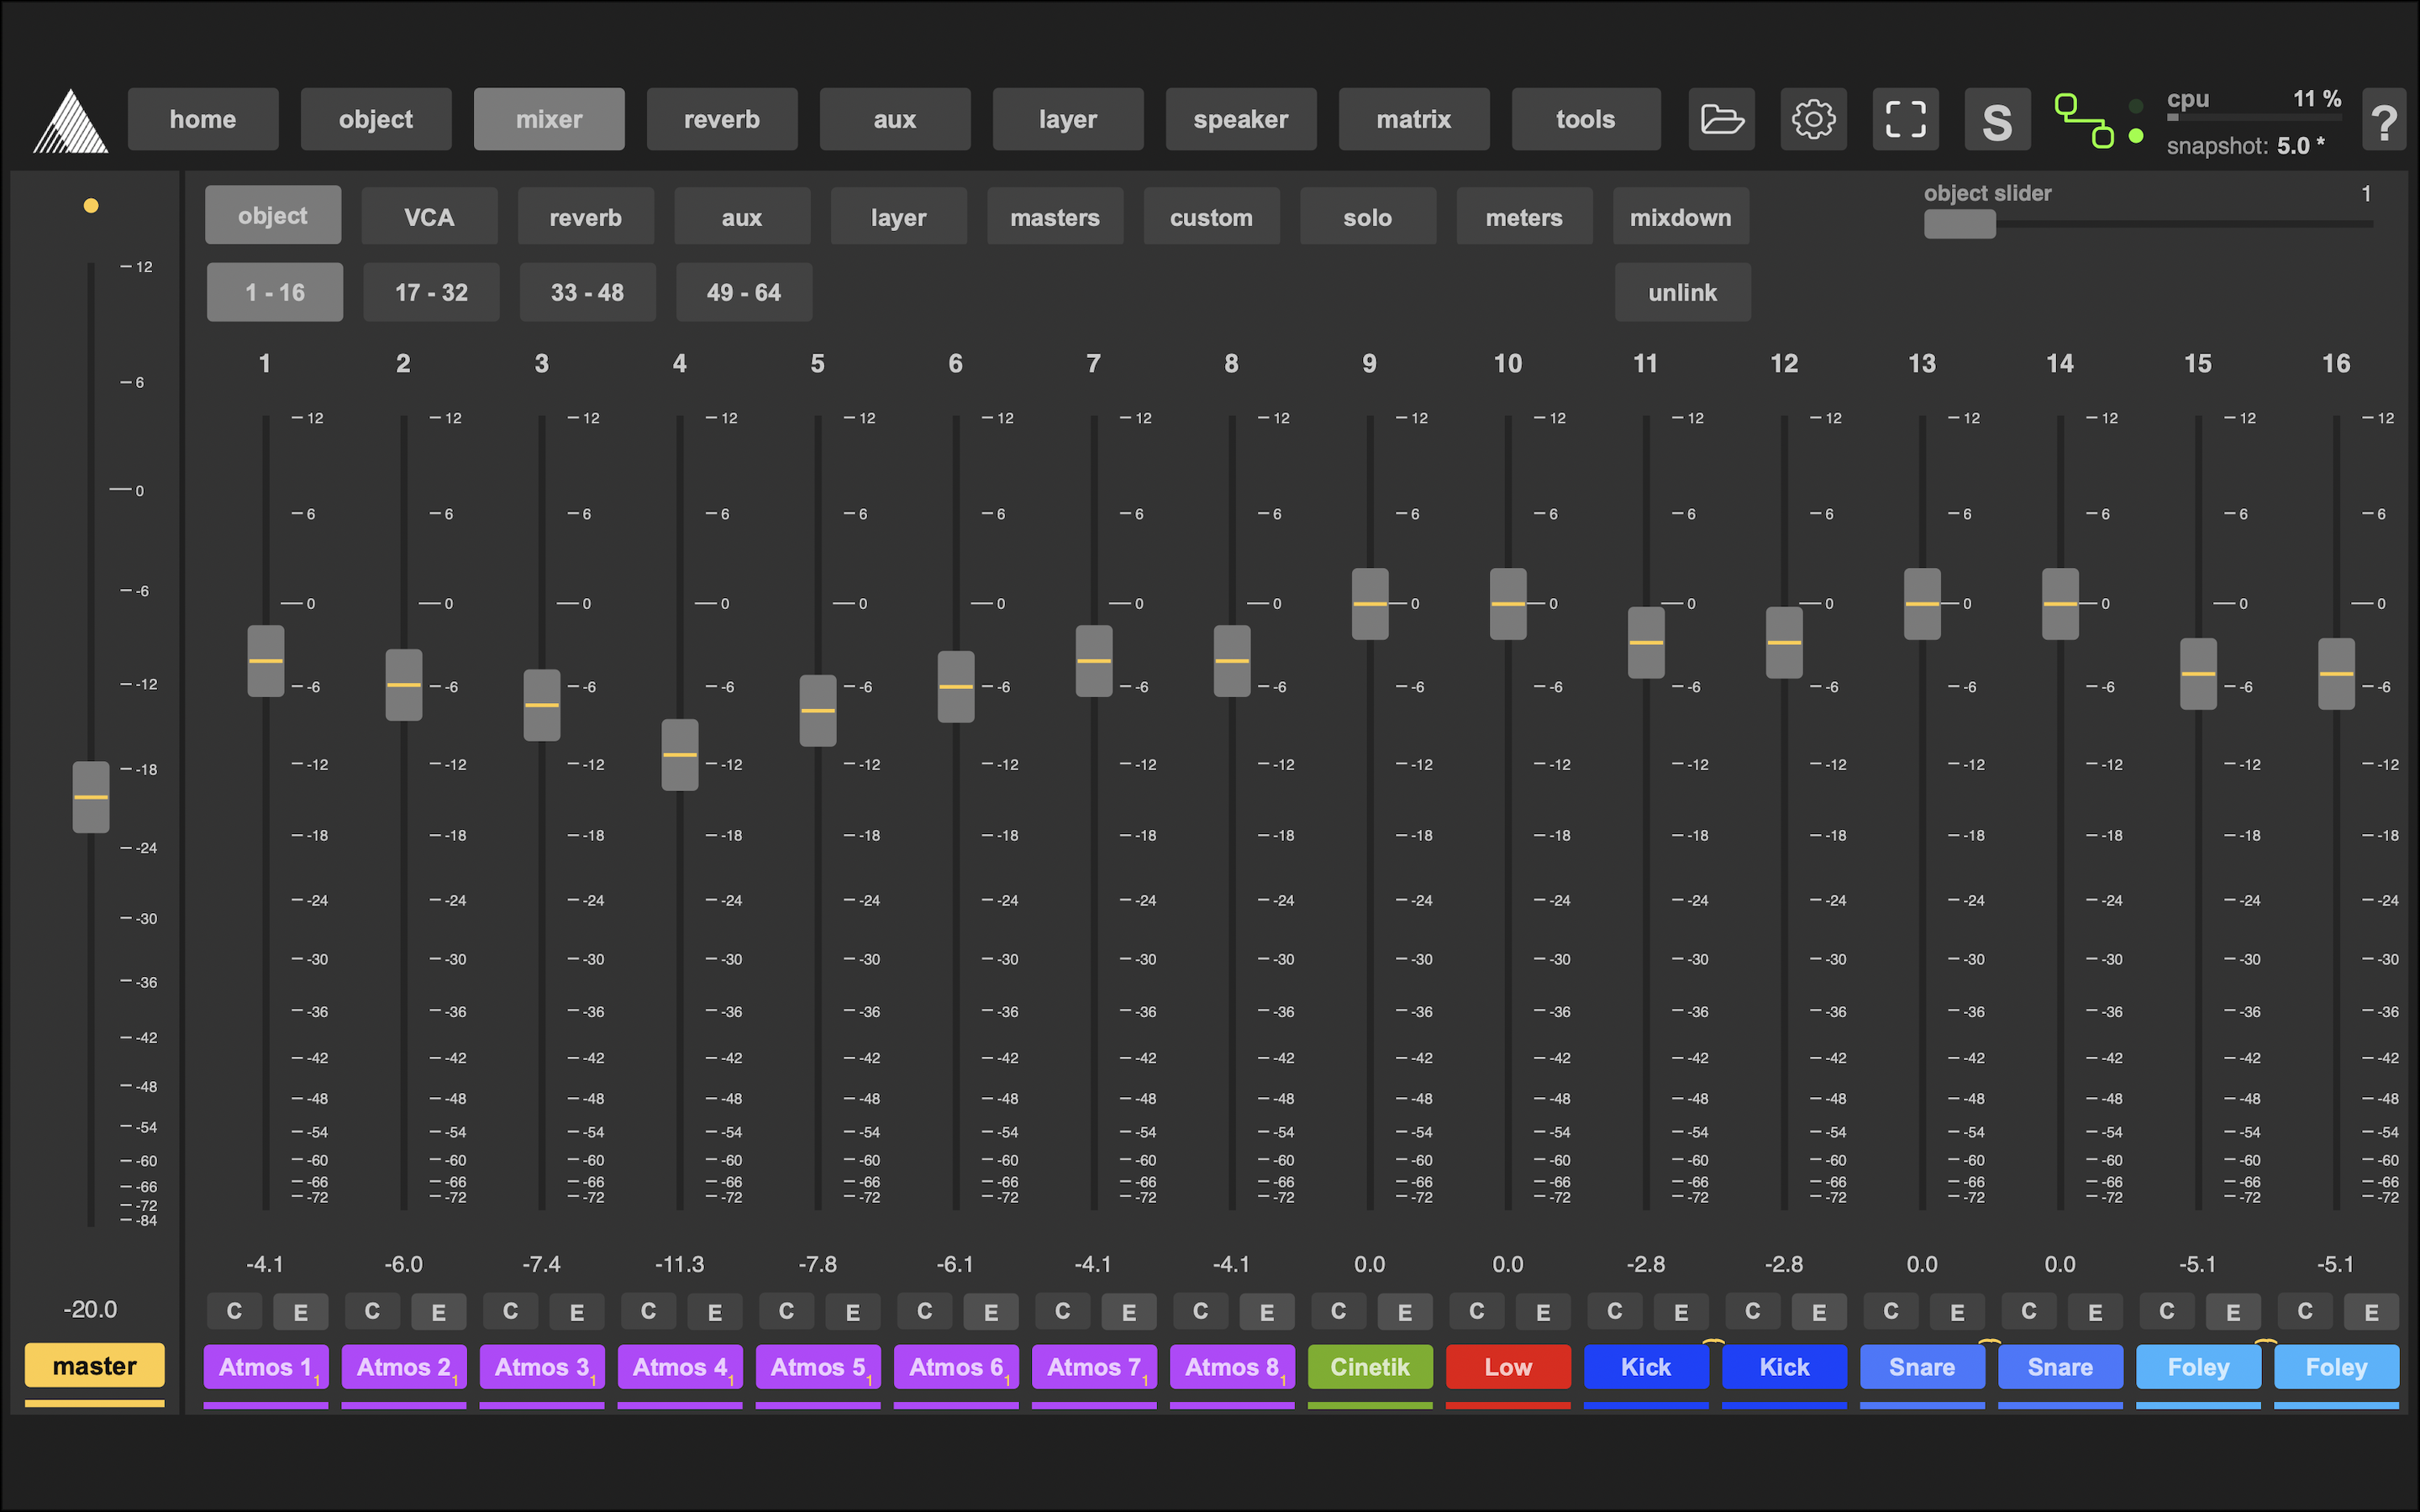2420x1512 pixels.
Task: Toggle E button on Atmos 1 channel
Action: click(300, 1311)
